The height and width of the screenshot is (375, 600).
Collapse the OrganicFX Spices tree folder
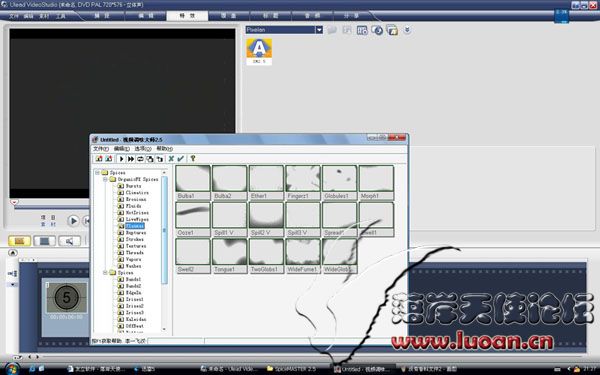[105, 179]
